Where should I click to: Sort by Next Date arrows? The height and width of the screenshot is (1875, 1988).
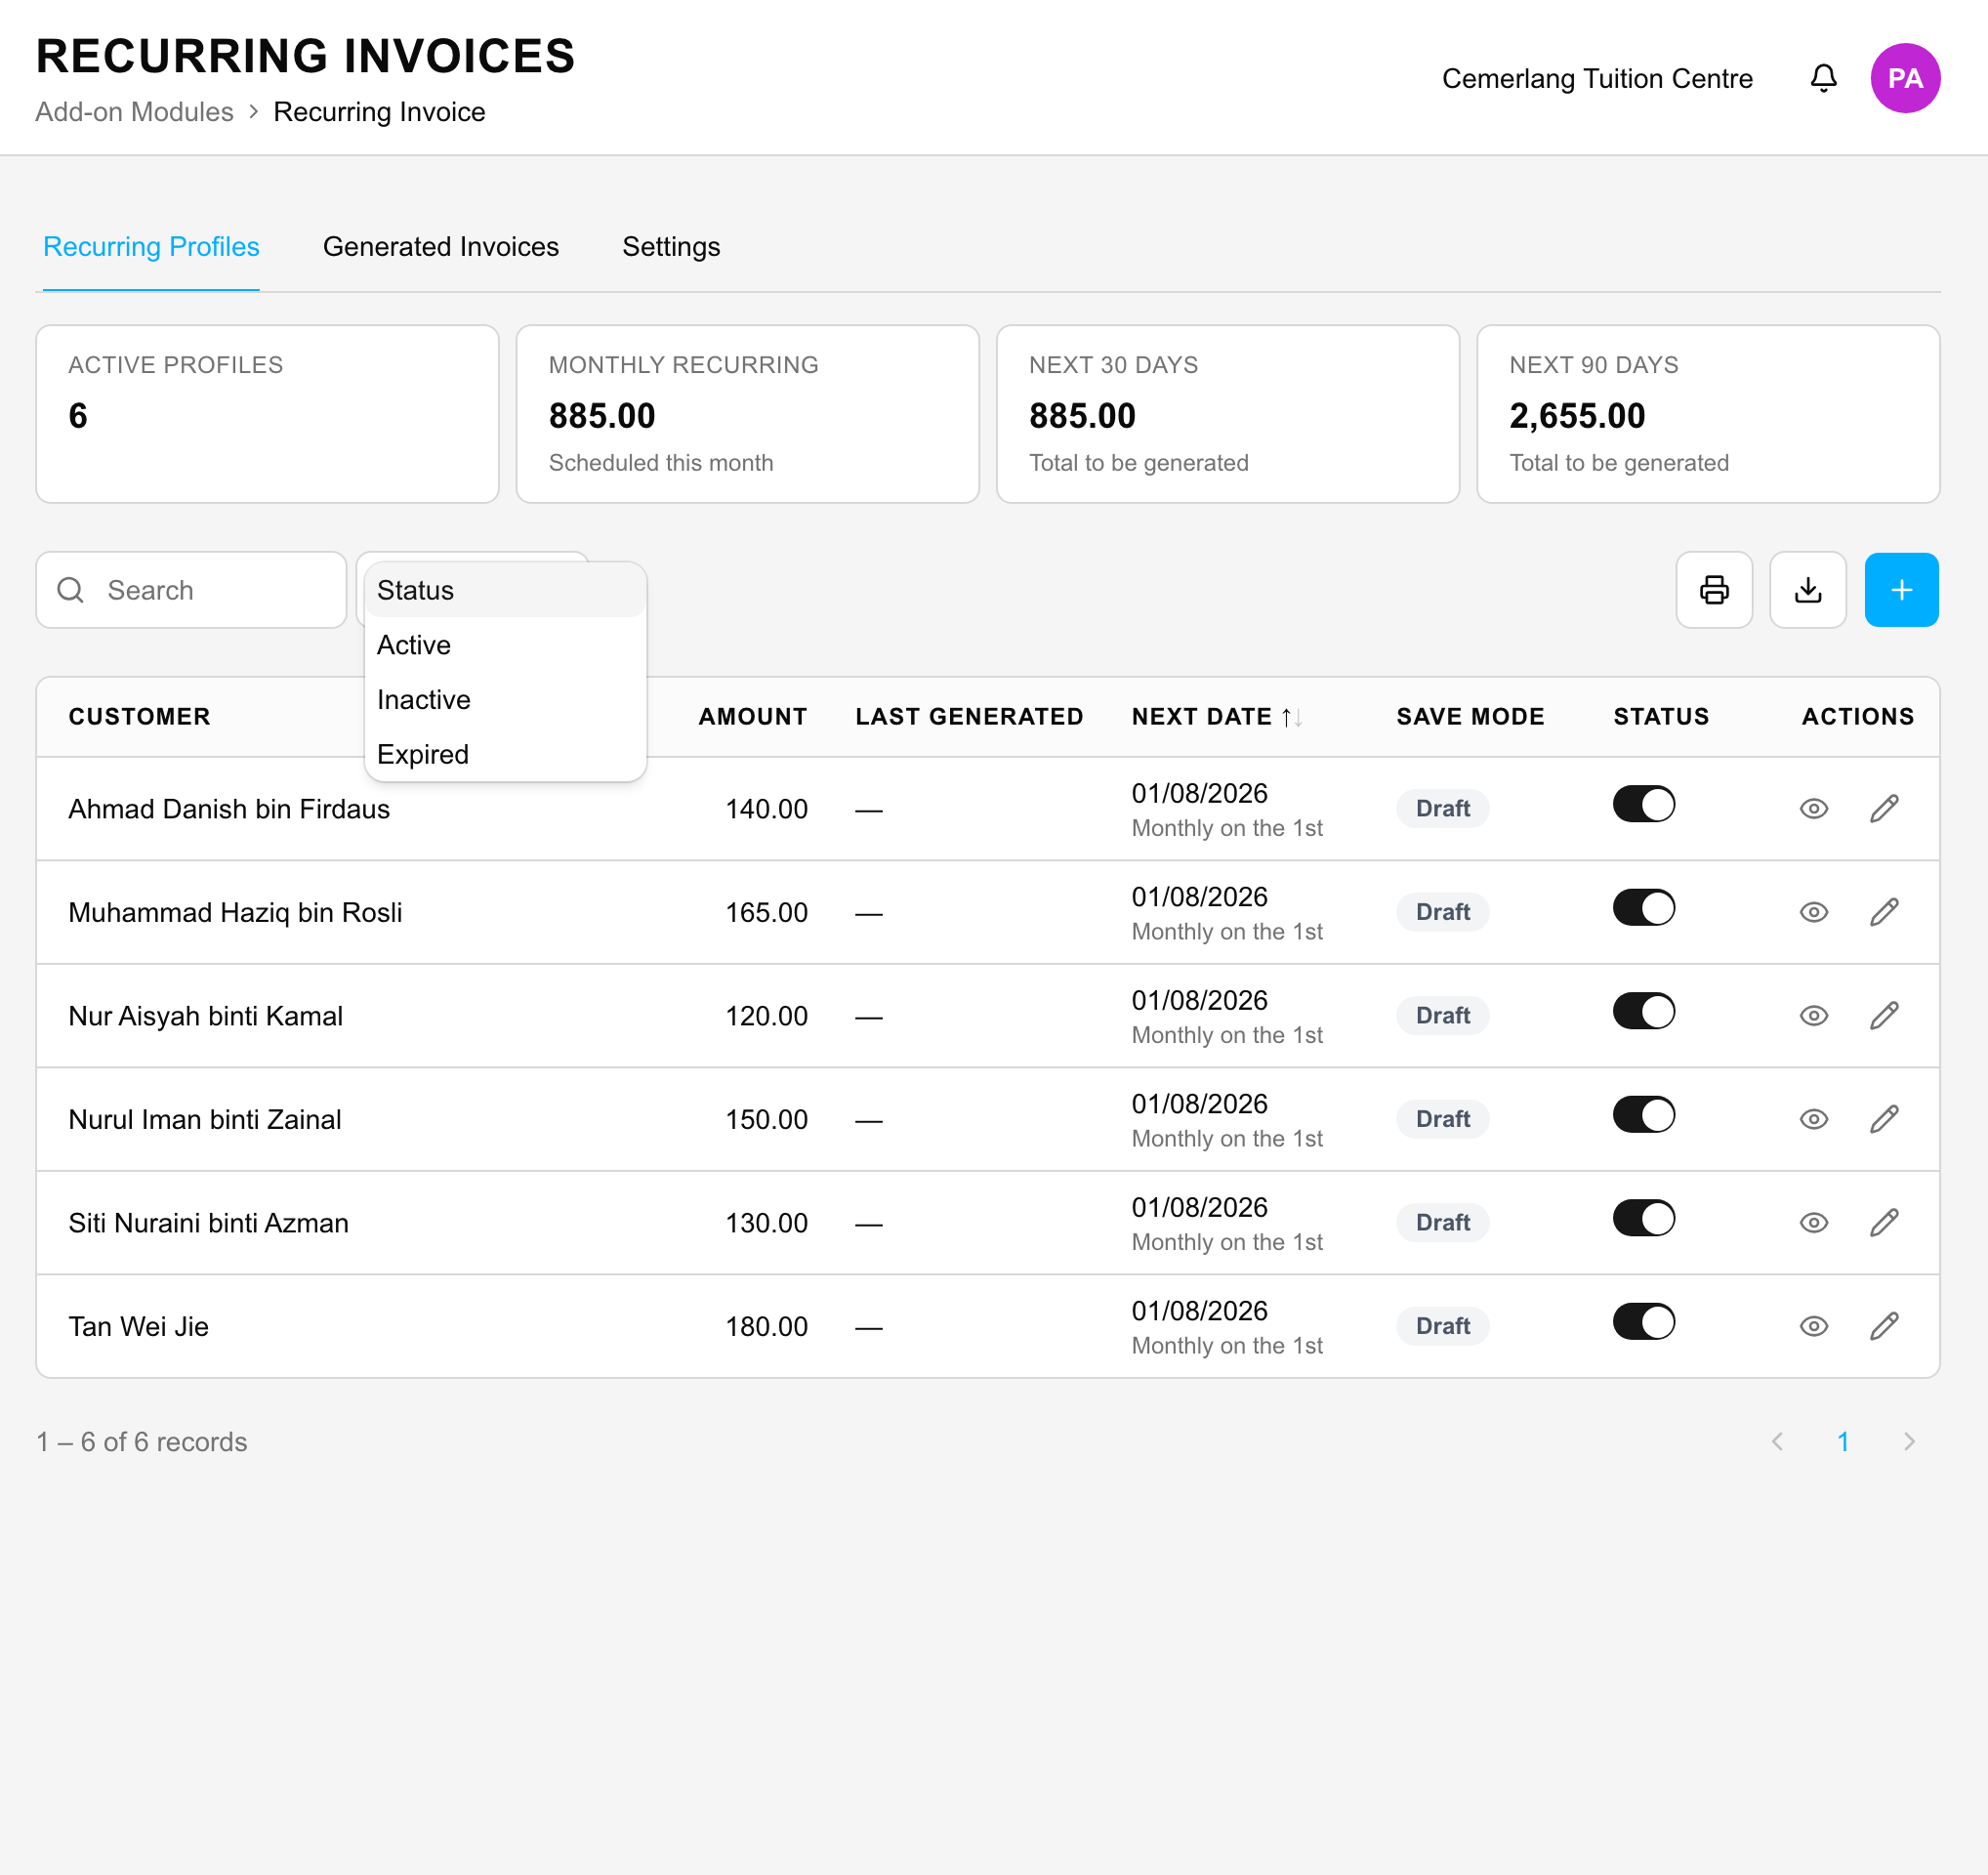pyautogui.click(x=1291, y=717)
